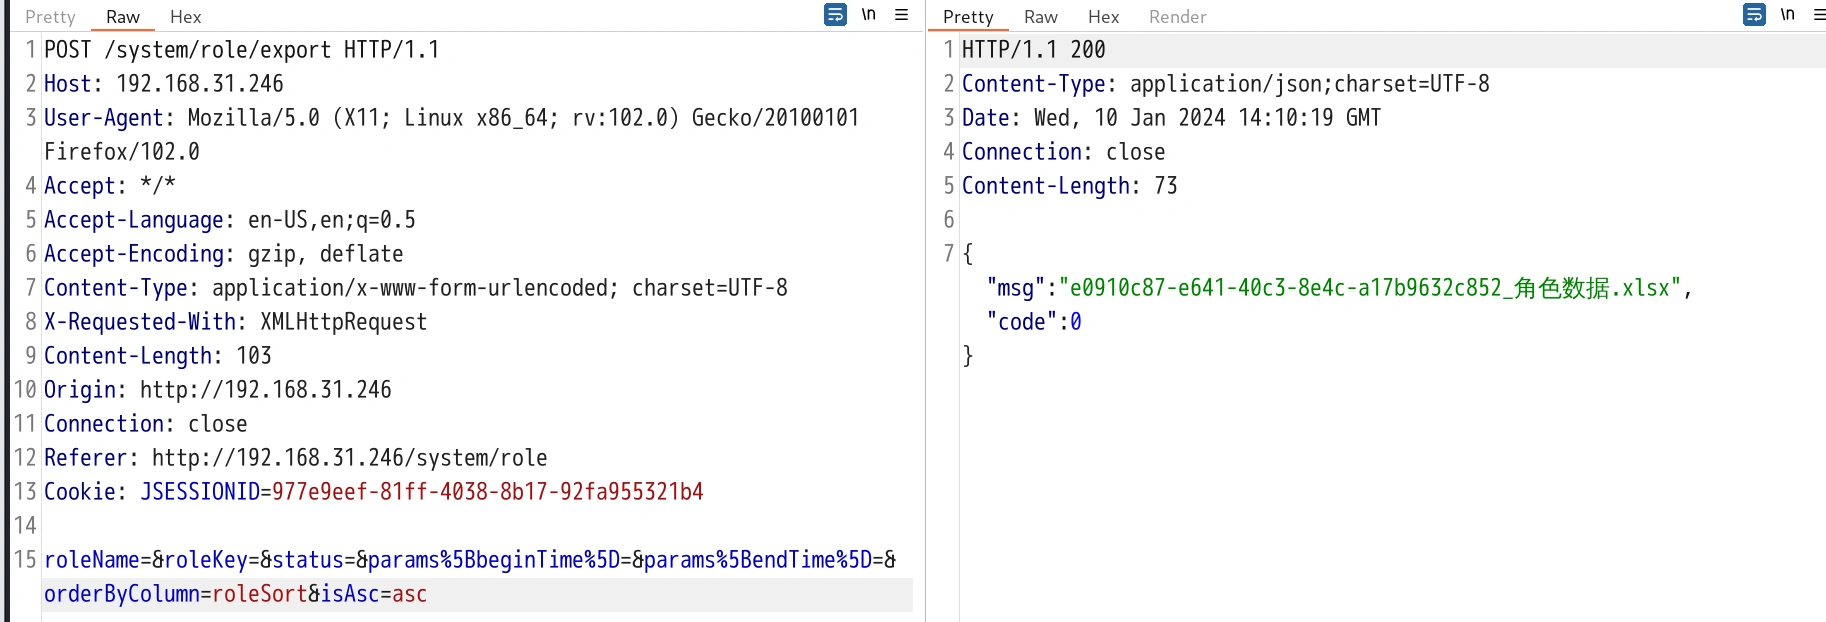Switch the request view to Pretty

(x=50, y=17)
